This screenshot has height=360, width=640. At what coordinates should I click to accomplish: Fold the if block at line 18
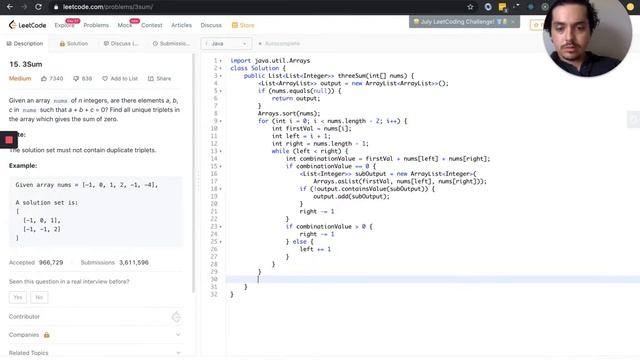[x=221, y=189]
